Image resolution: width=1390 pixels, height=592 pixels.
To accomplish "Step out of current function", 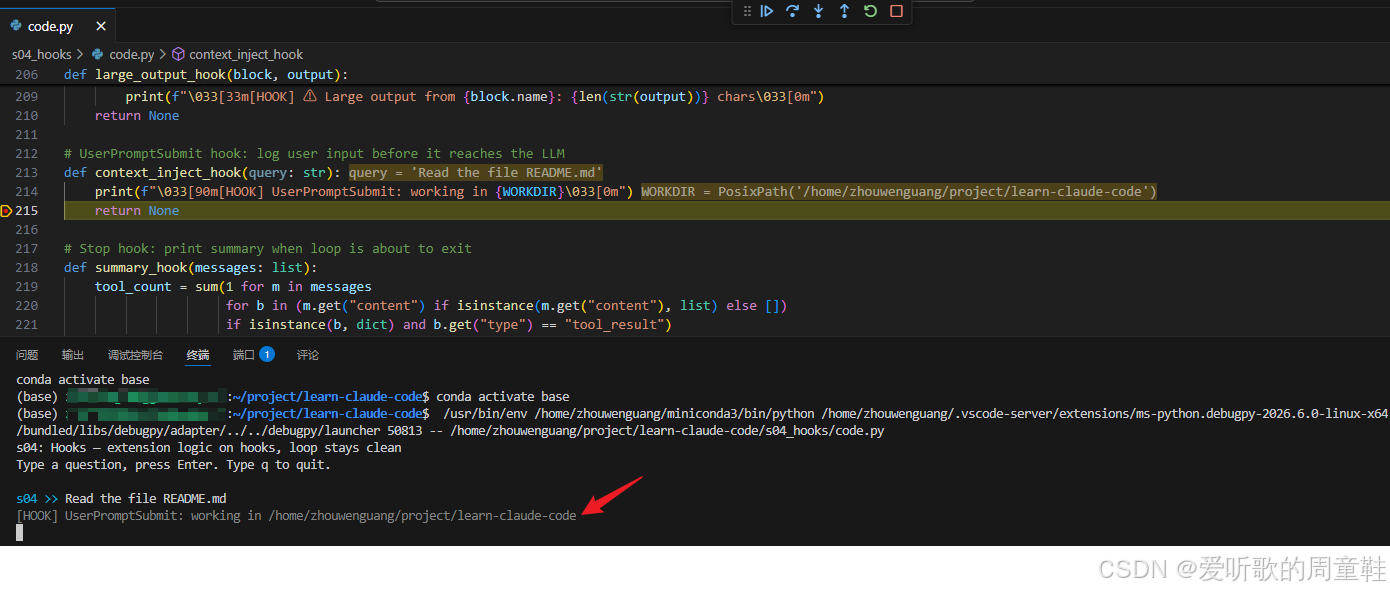I will (x=844, y=11).
